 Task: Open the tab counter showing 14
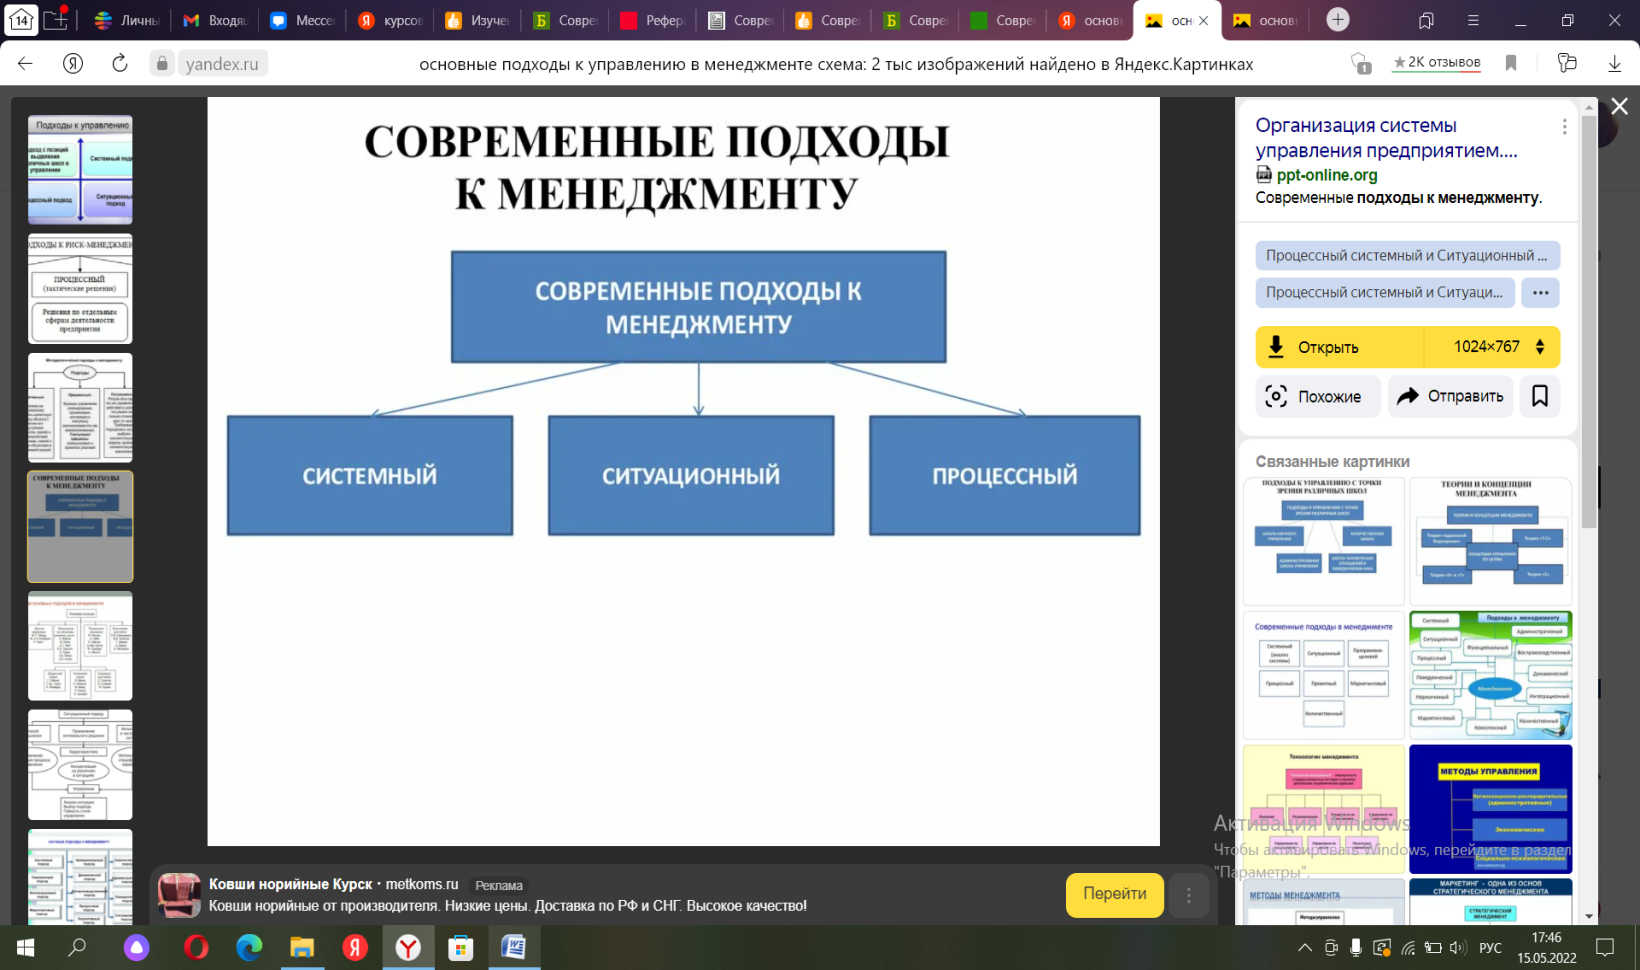21,19
